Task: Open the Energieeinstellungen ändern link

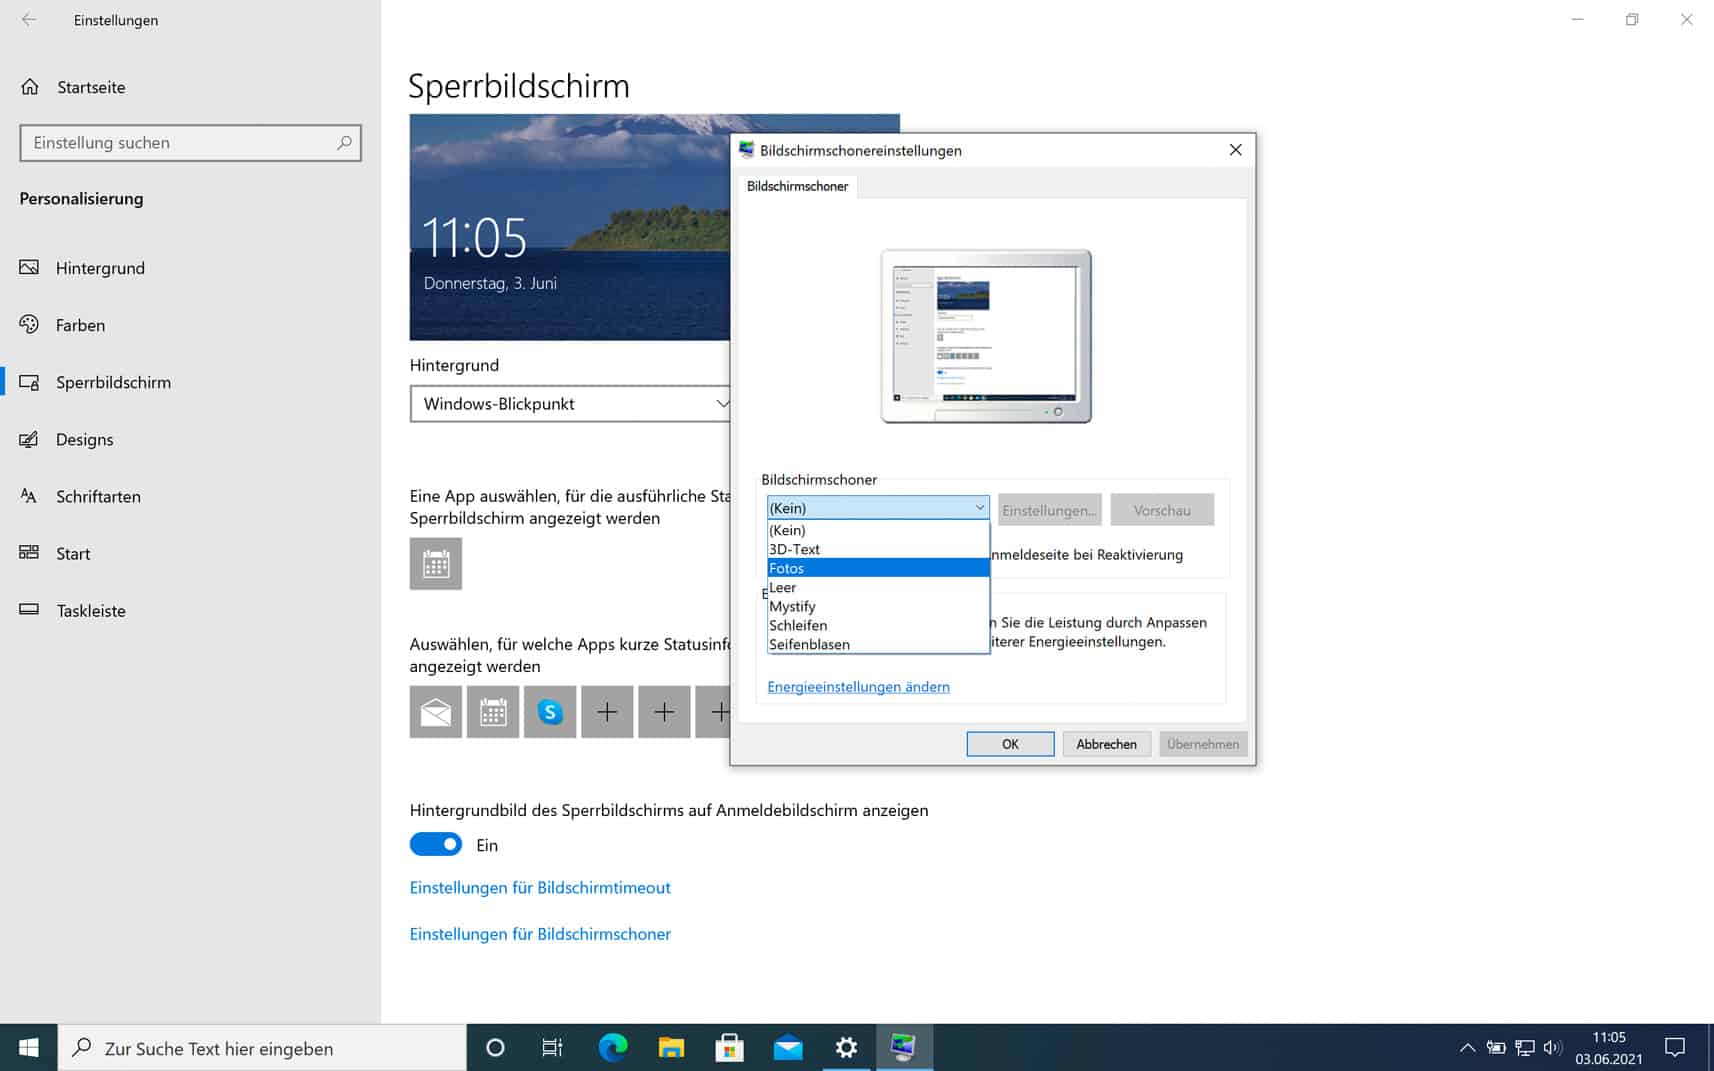Action: pos(858,687)
